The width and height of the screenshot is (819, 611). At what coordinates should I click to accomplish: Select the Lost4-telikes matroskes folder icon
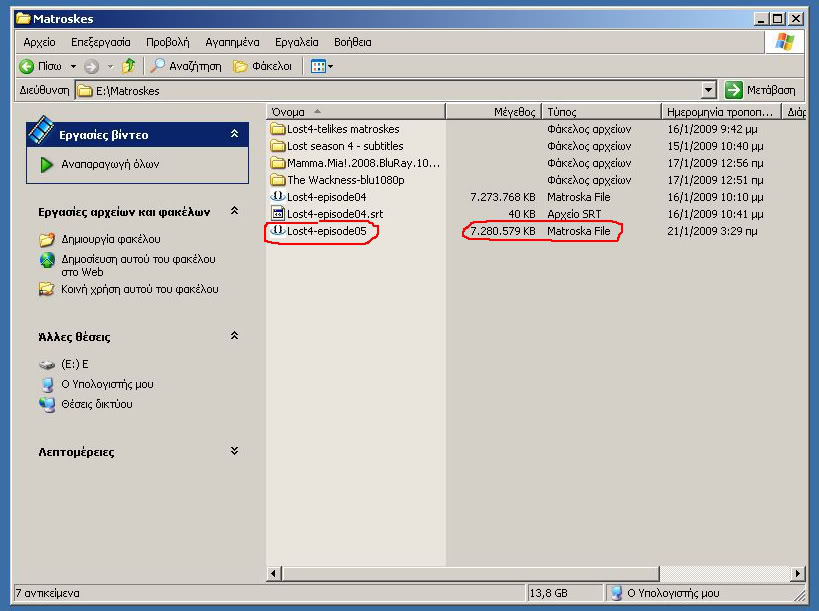pyautogui.click(x=278, y=128)
